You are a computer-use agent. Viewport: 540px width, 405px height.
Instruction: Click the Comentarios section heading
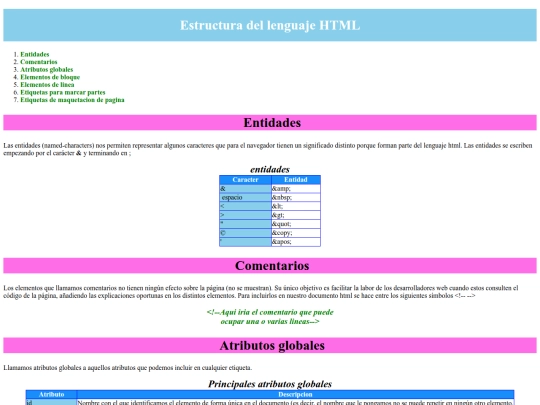click(x=270, y=266)
